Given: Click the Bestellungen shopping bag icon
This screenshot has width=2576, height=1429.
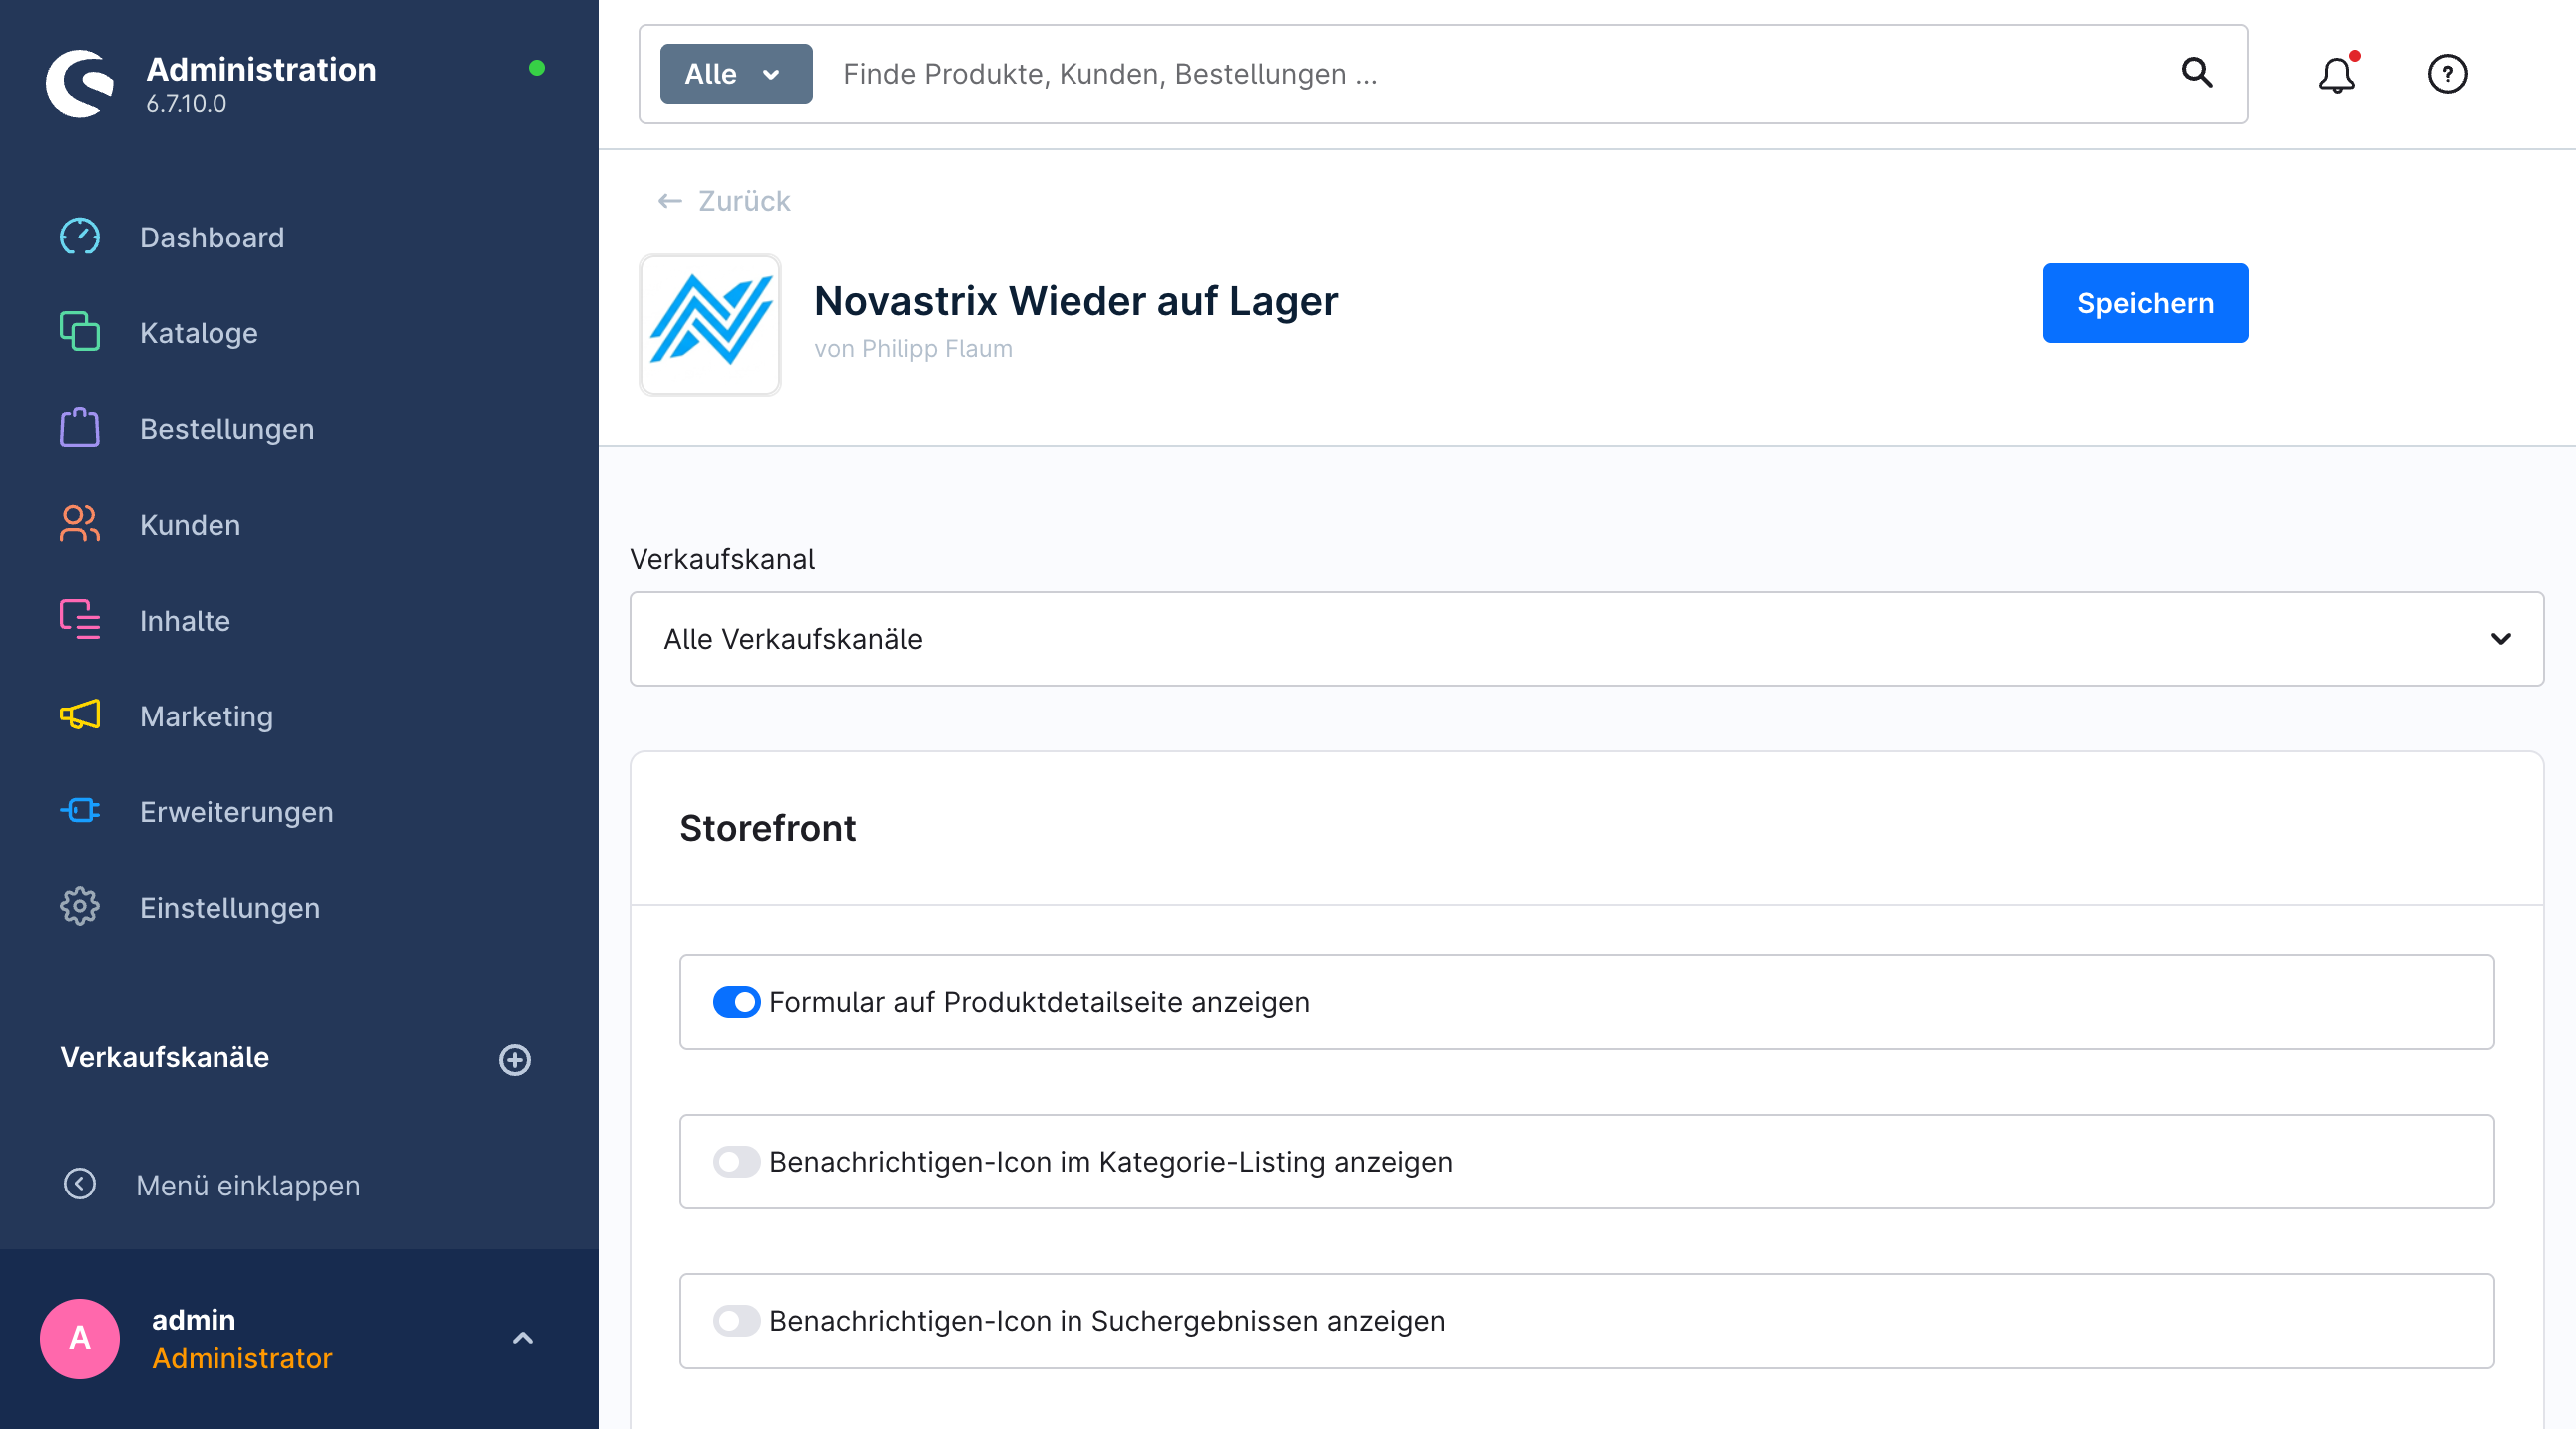Looking at the screenshot, I should point(80,428).
